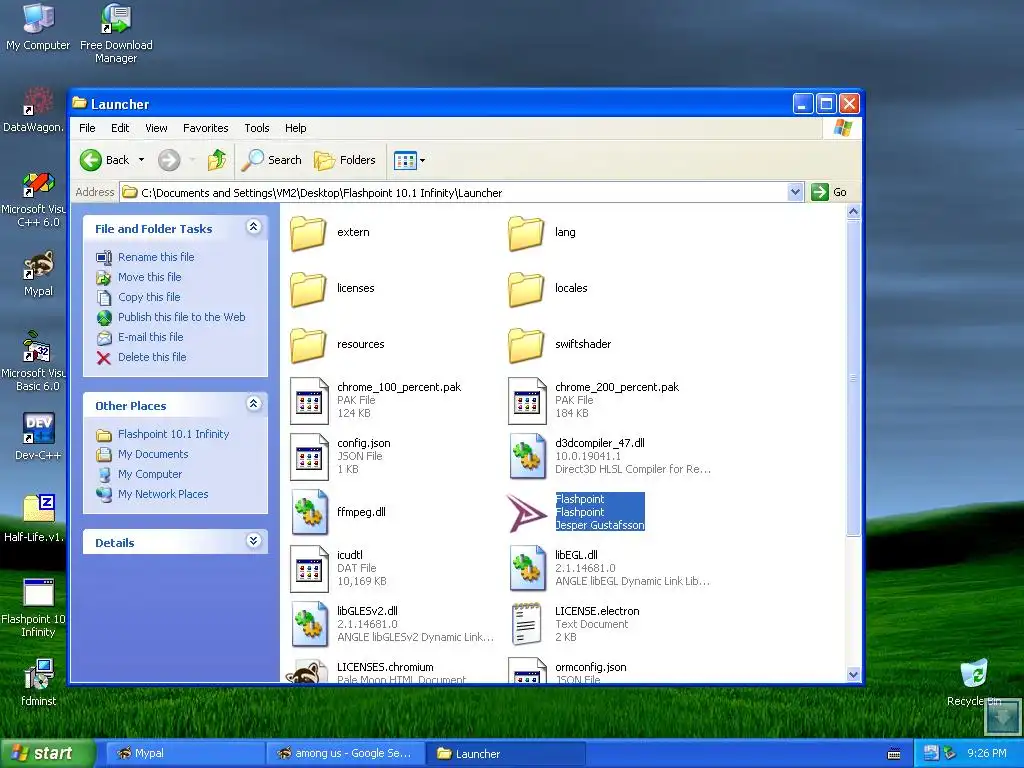Click the keyboard icon on the taskbar
This screenshot has width=1024, height=768.
[x=894, y=754]
